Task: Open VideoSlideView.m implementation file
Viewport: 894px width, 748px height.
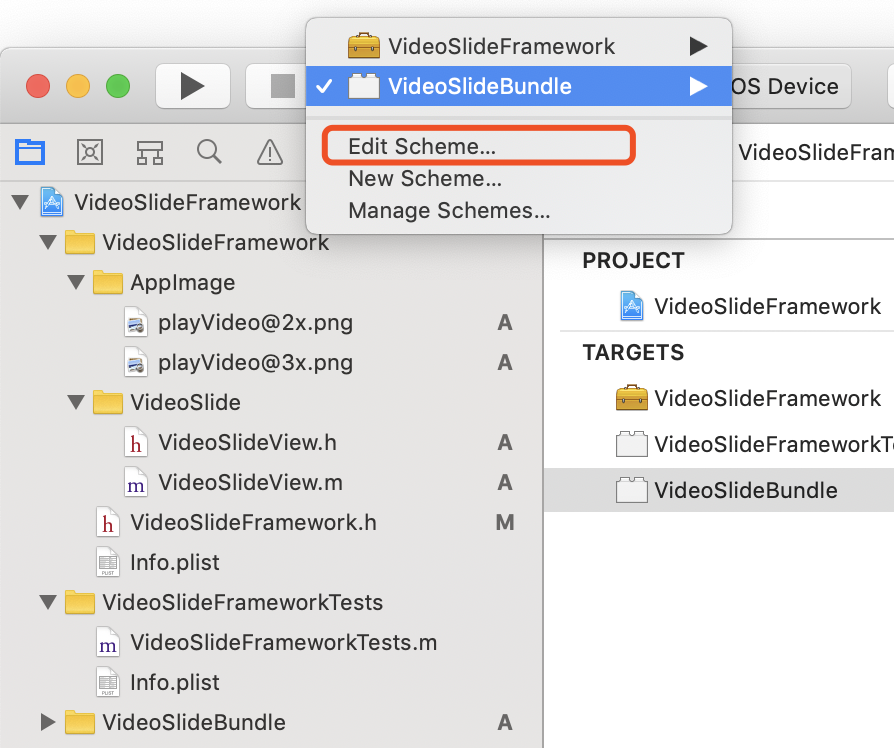Action: tap(250, 482)
